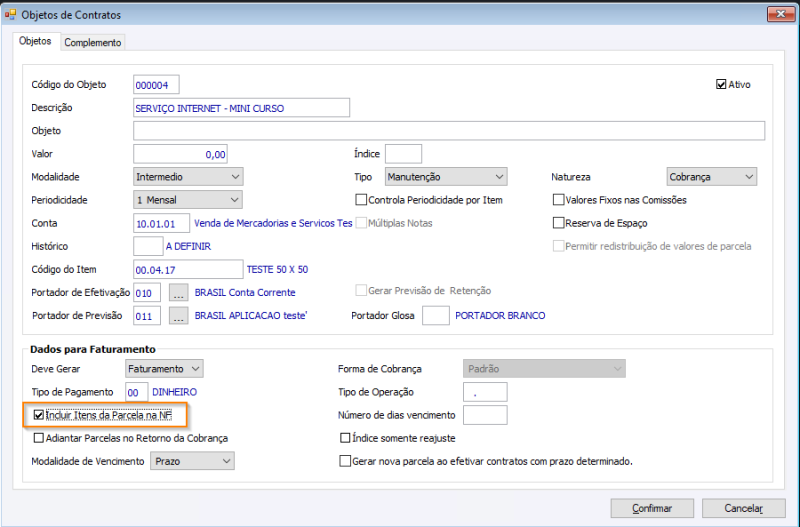Select the Objetos tab
800x527 pixels.
point(35,41)
